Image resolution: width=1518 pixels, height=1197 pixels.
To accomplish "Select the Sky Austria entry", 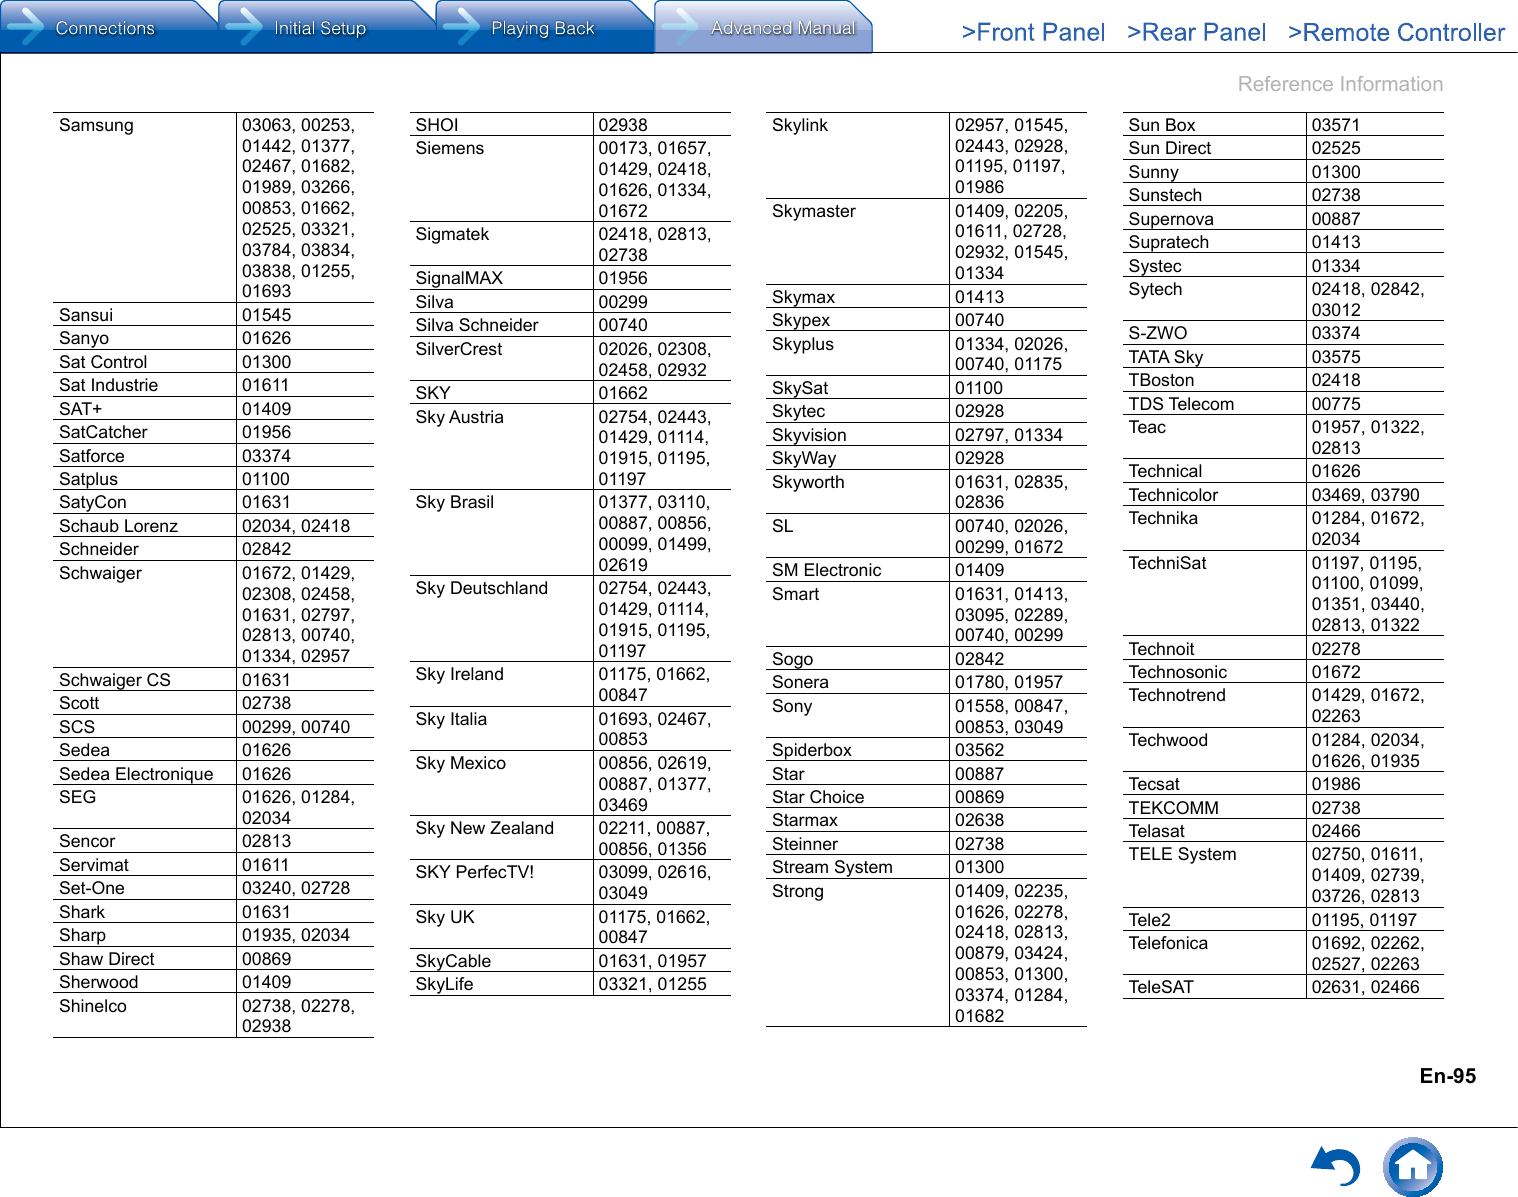I will (460, 417).
